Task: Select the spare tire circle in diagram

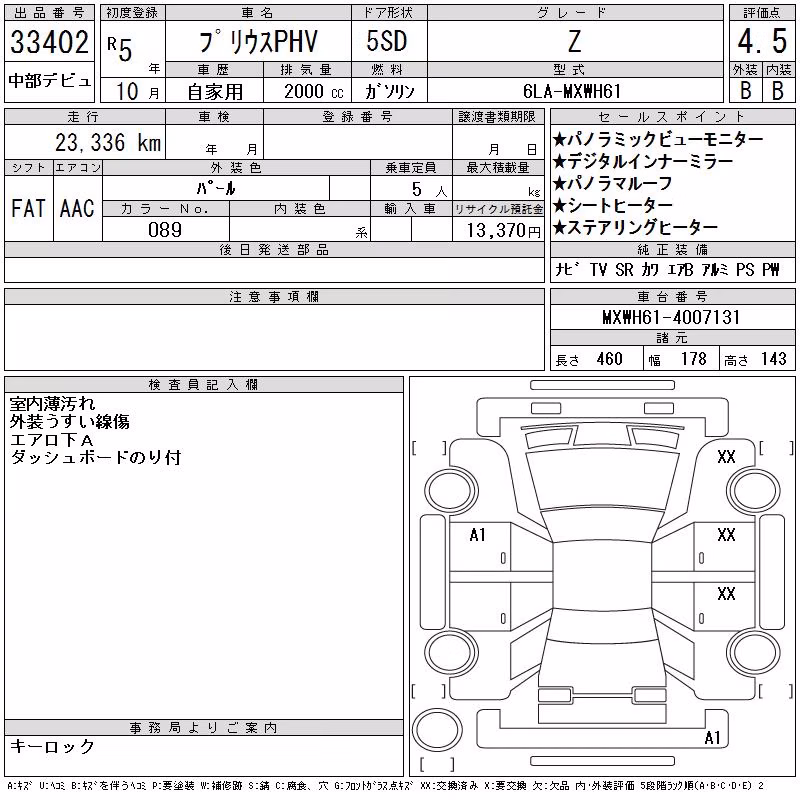Action: [x=437, y=731]
